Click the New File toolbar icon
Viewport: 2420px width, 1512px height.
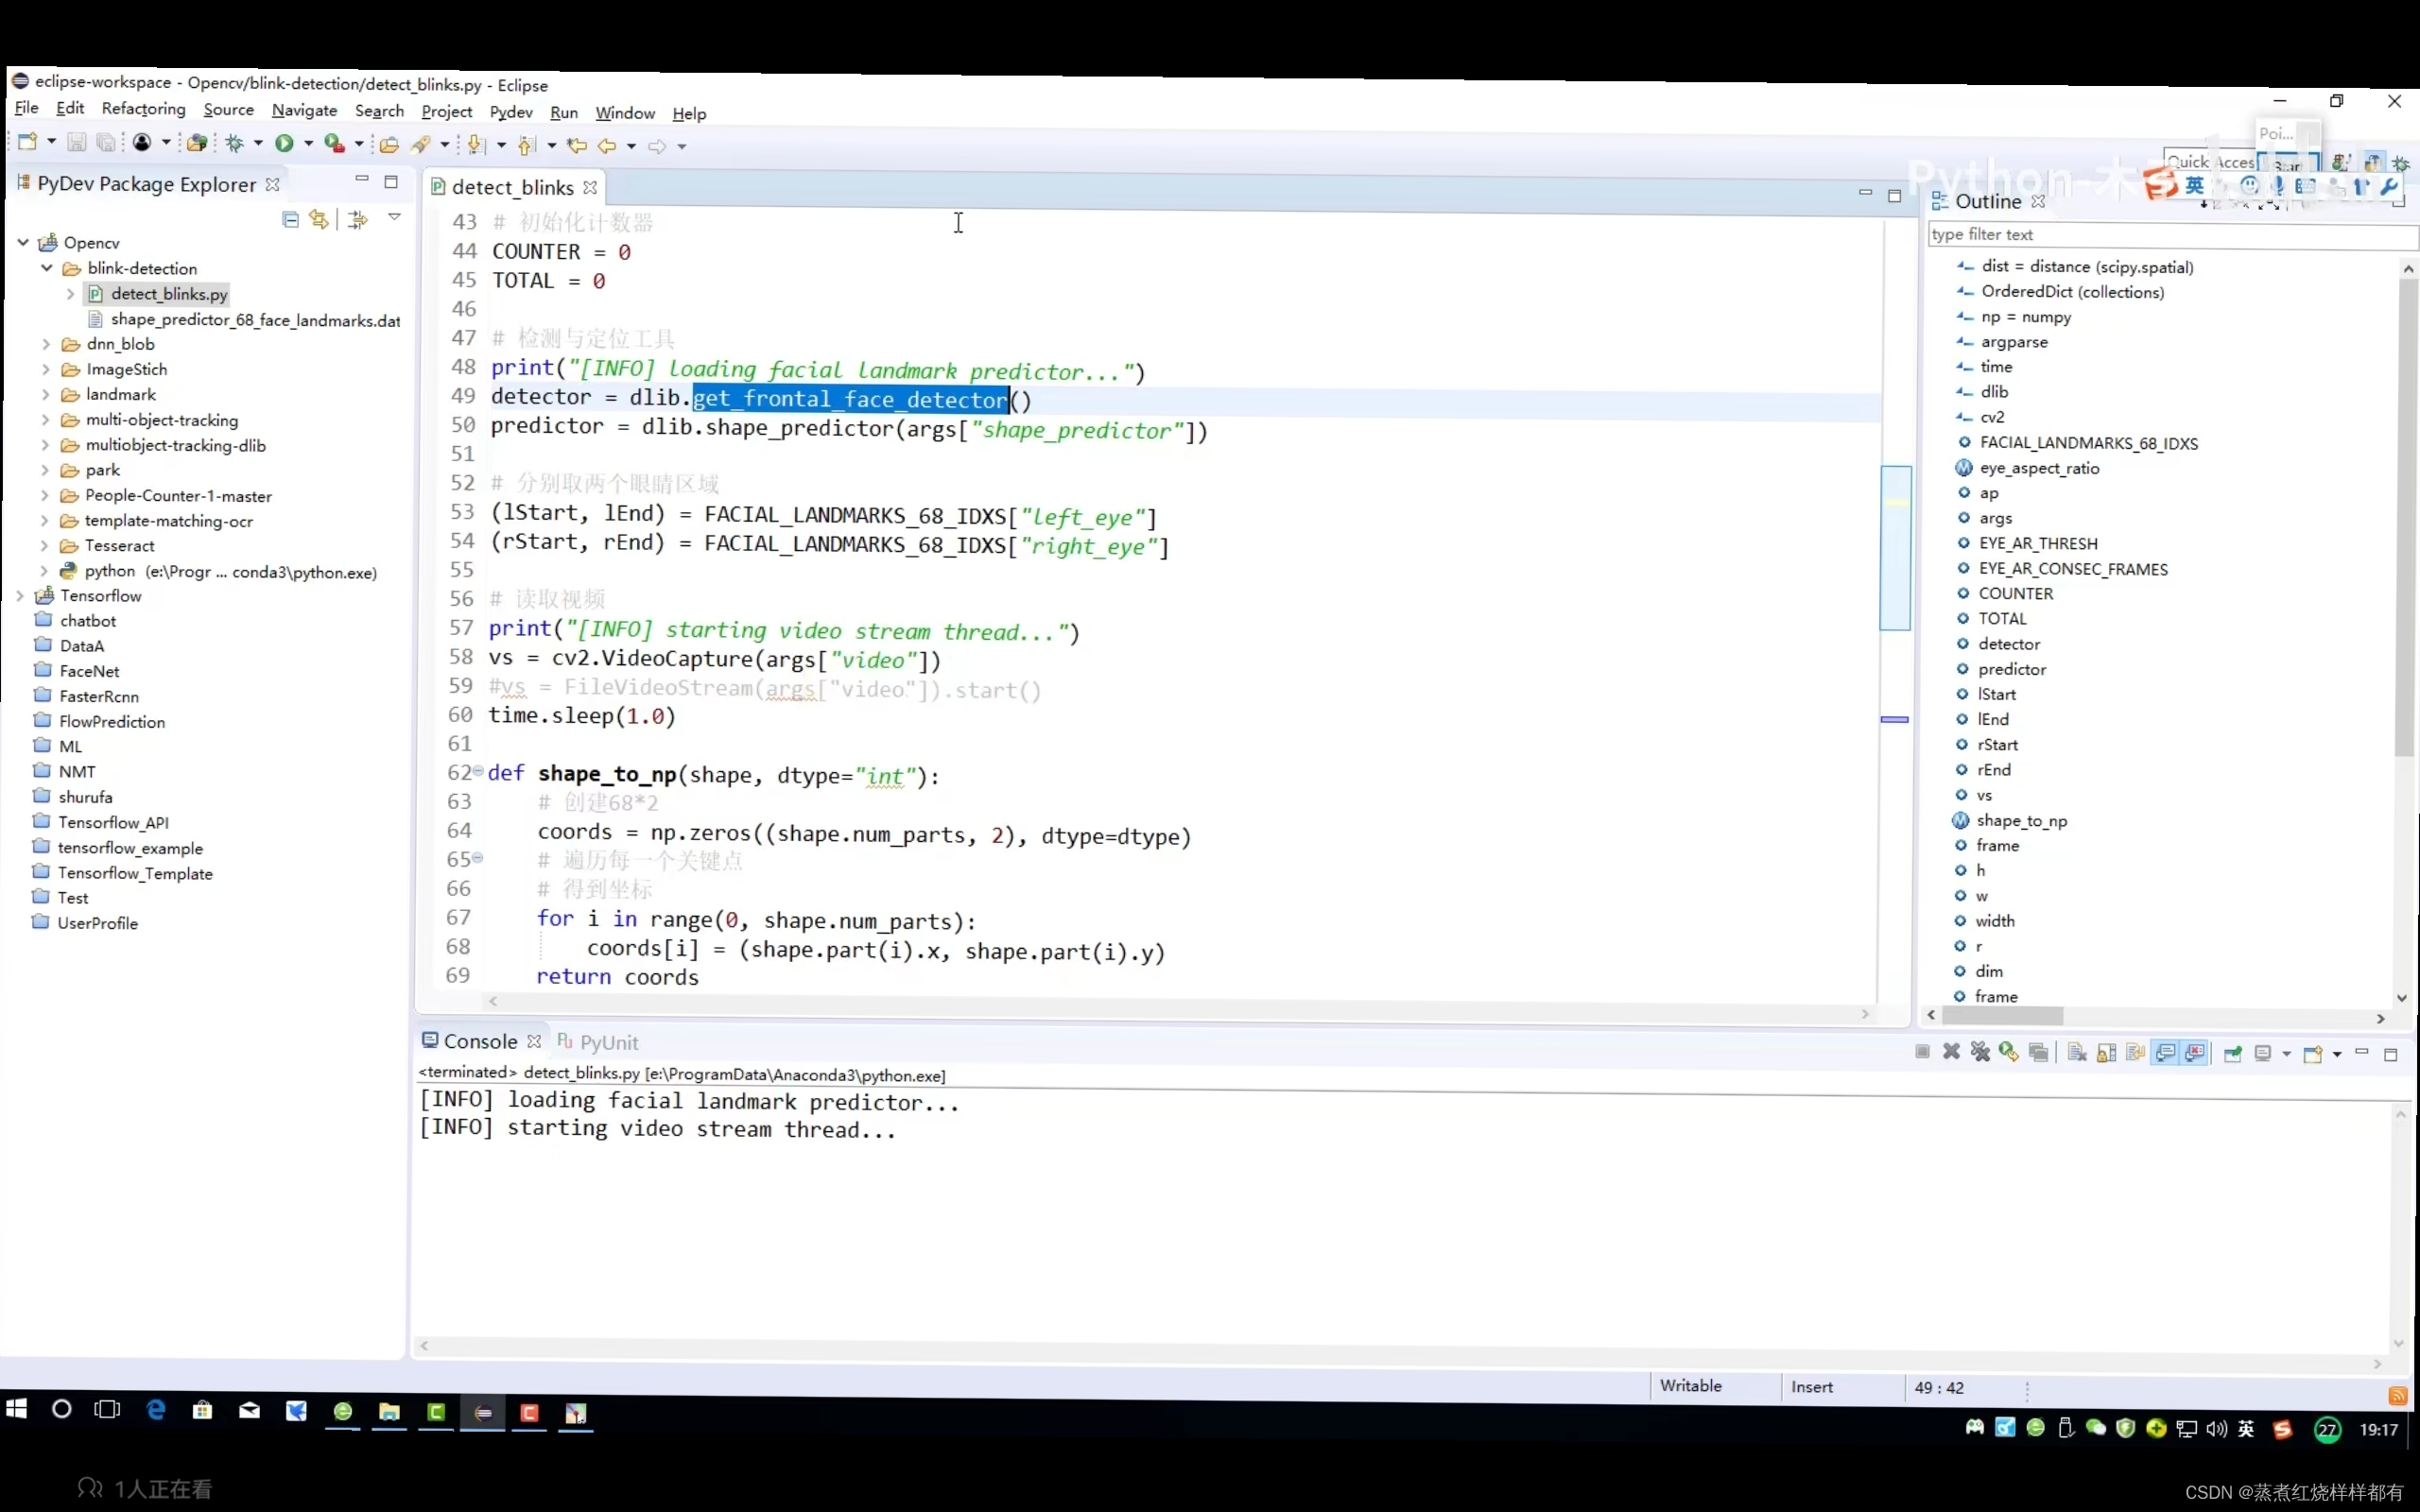(x=26, y=145)
